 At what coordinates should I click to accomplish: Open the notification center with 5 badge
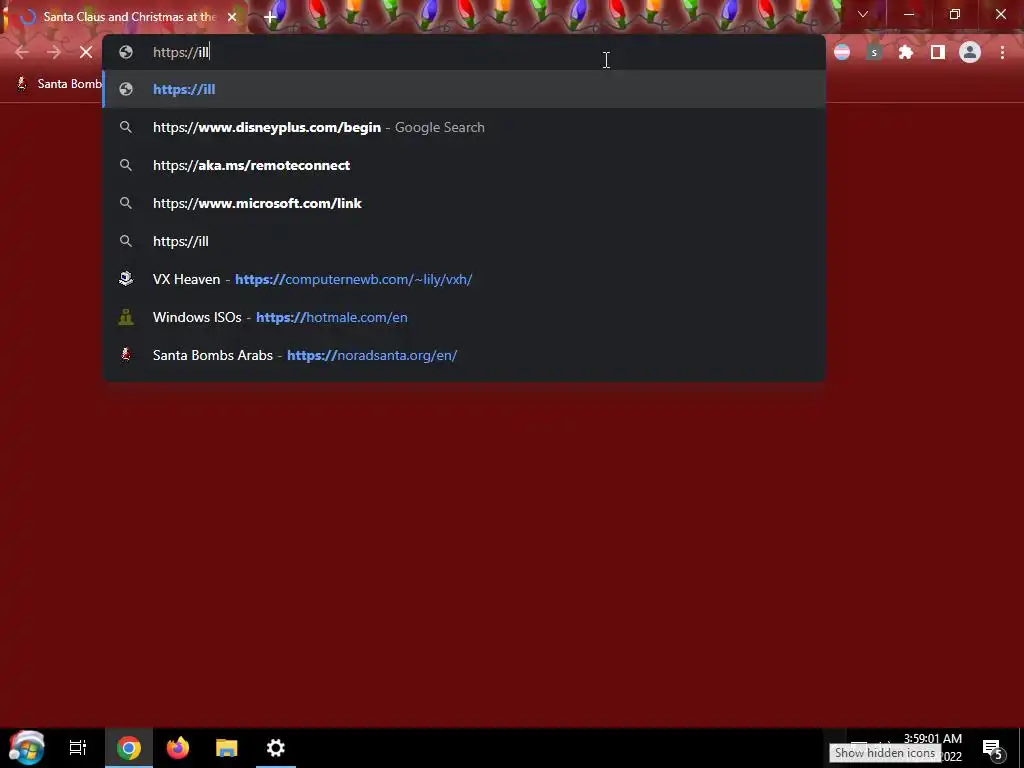pos(993,748)
